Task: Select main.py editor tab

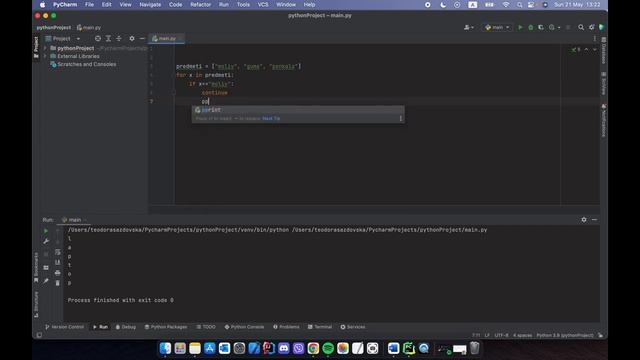Action: point(167,38)
